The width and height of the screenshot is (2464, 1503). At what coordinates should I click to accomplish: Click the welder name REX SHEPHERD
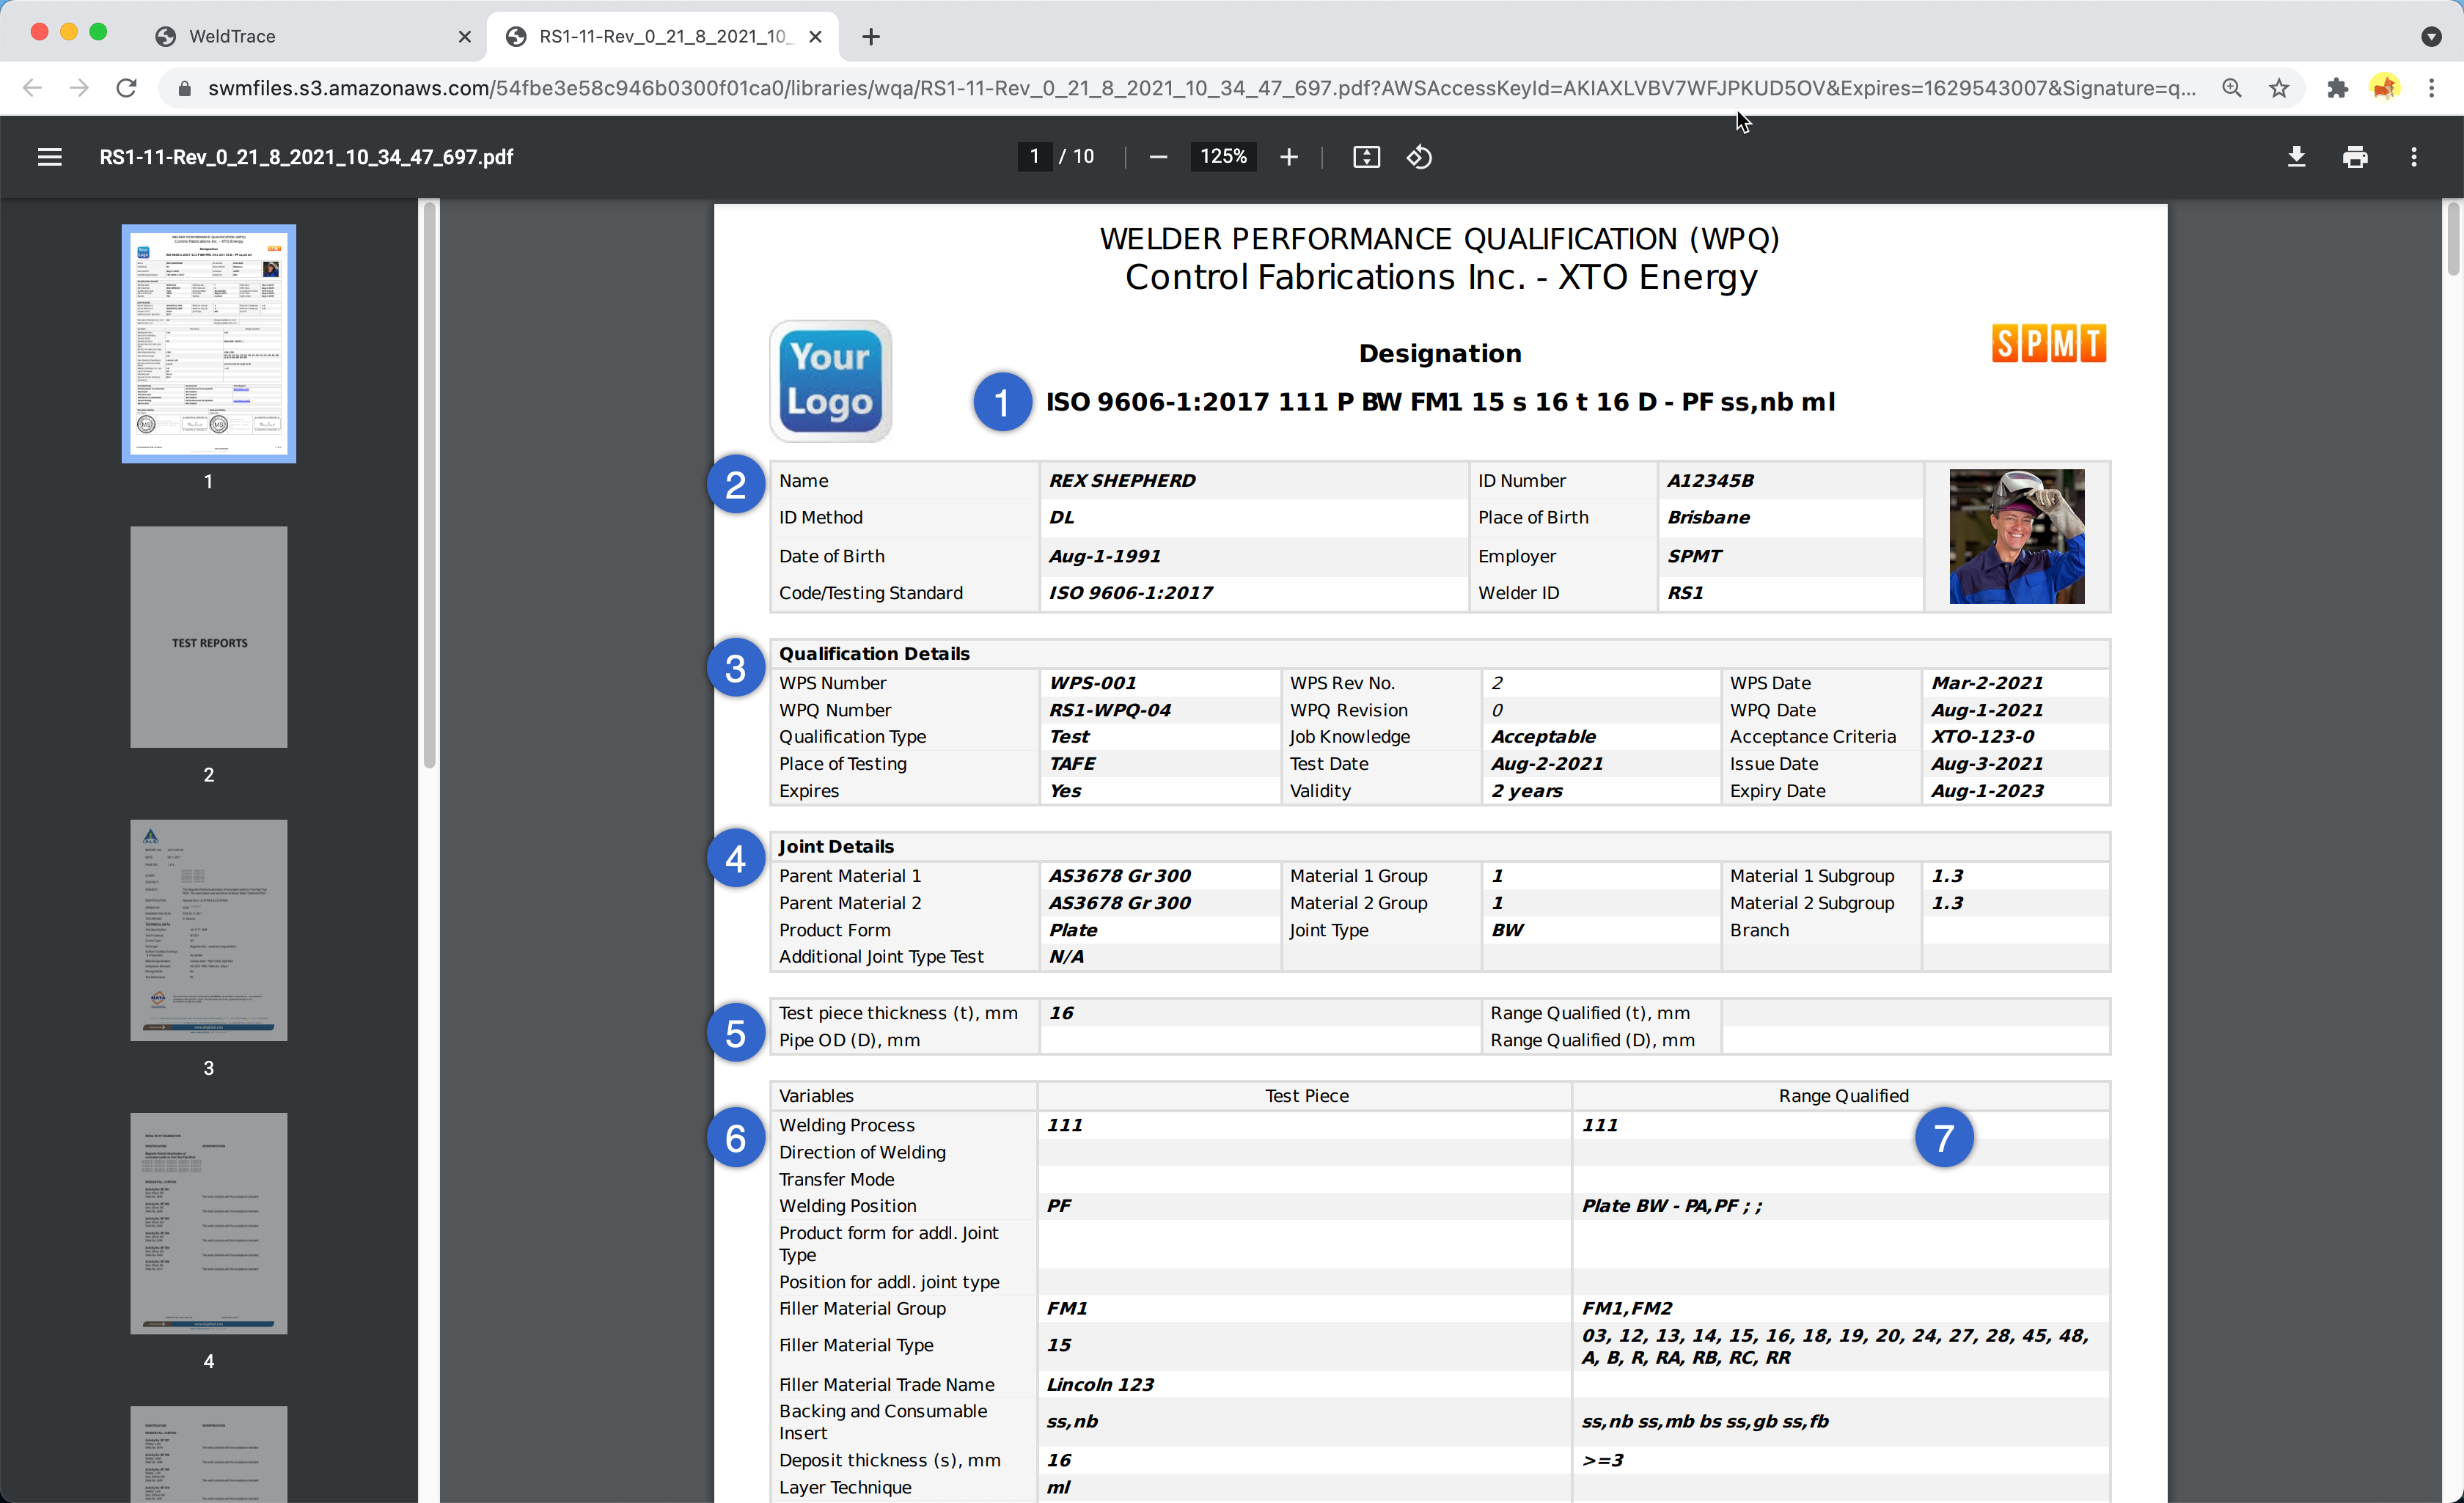click(x=1122, y=480)
